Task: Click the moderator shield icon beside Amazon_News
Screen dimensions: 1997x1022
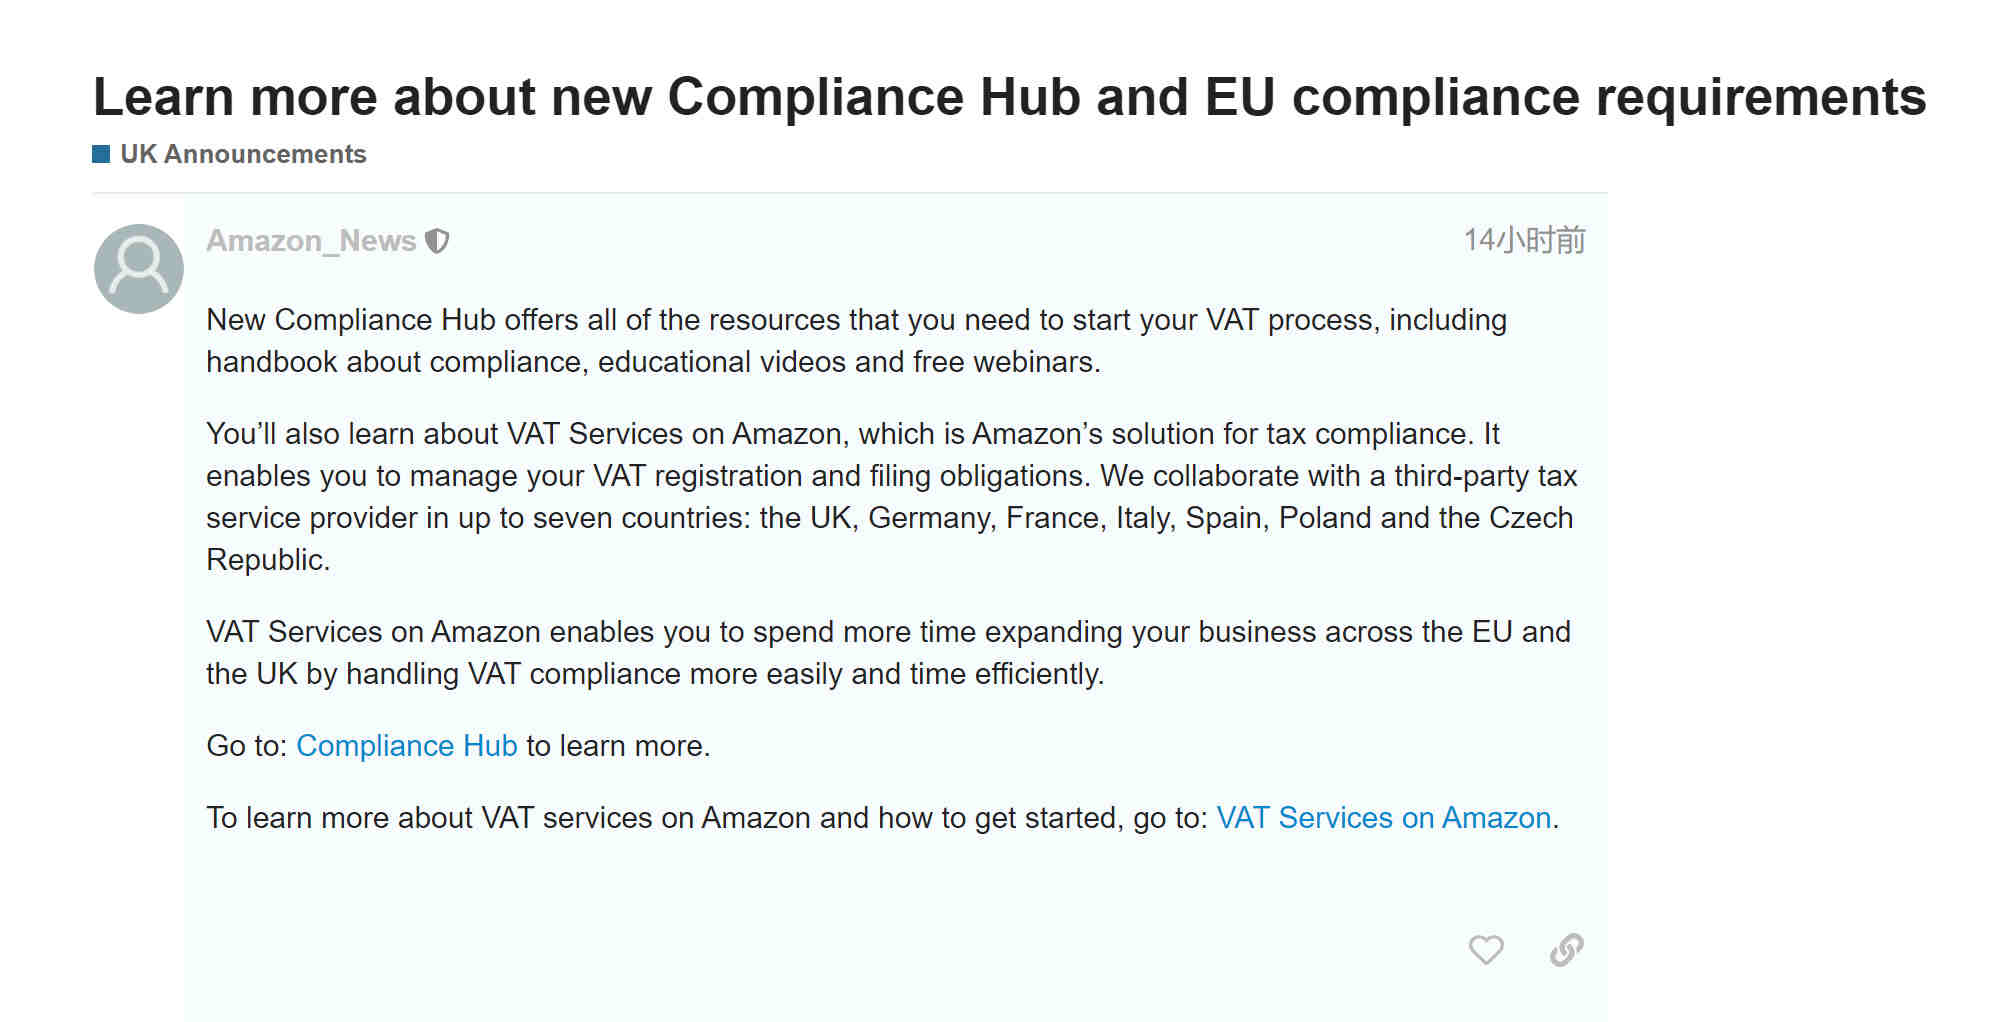Action: 437,241
